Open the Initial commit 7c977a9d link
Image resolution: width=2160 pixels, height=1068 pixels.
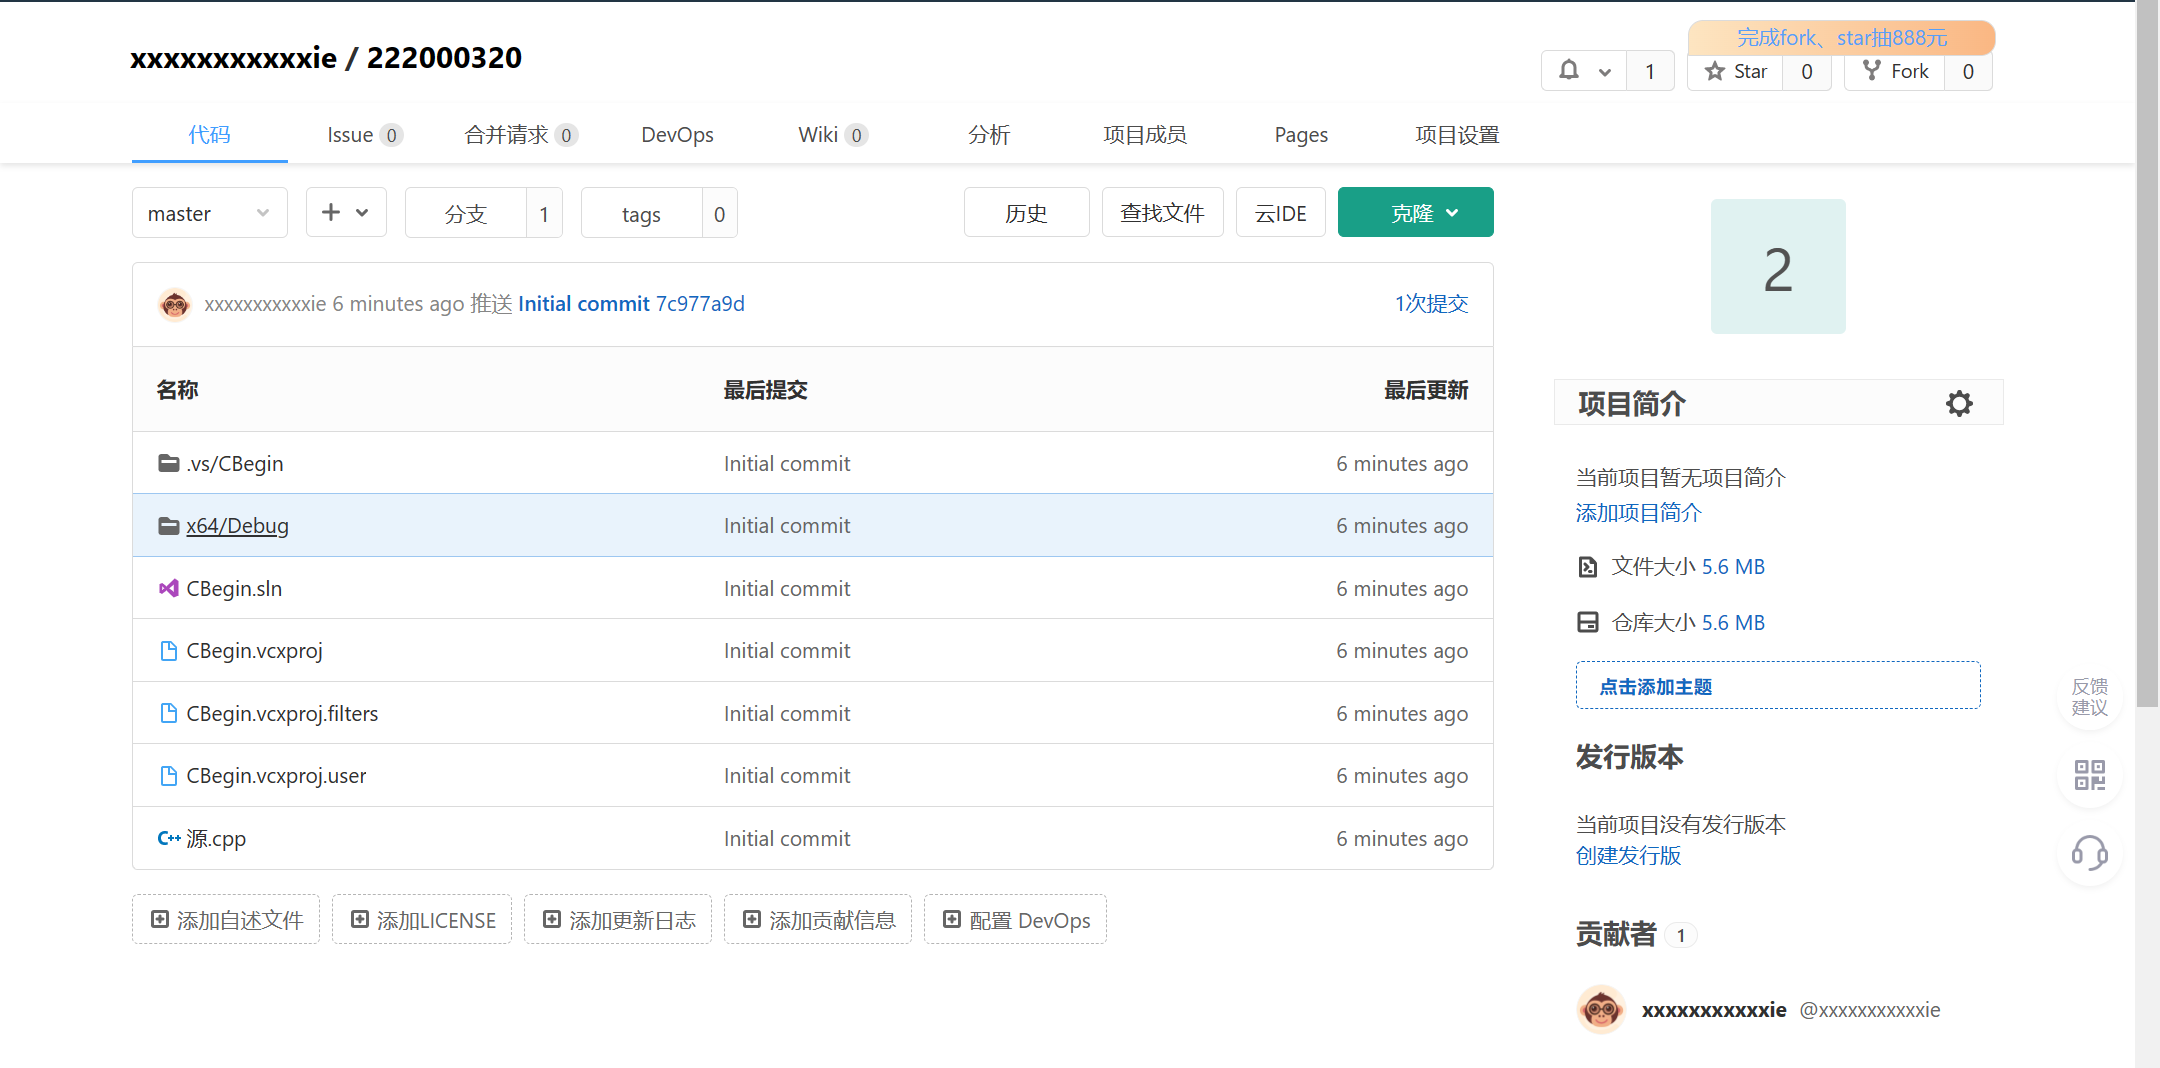point(631,304)
